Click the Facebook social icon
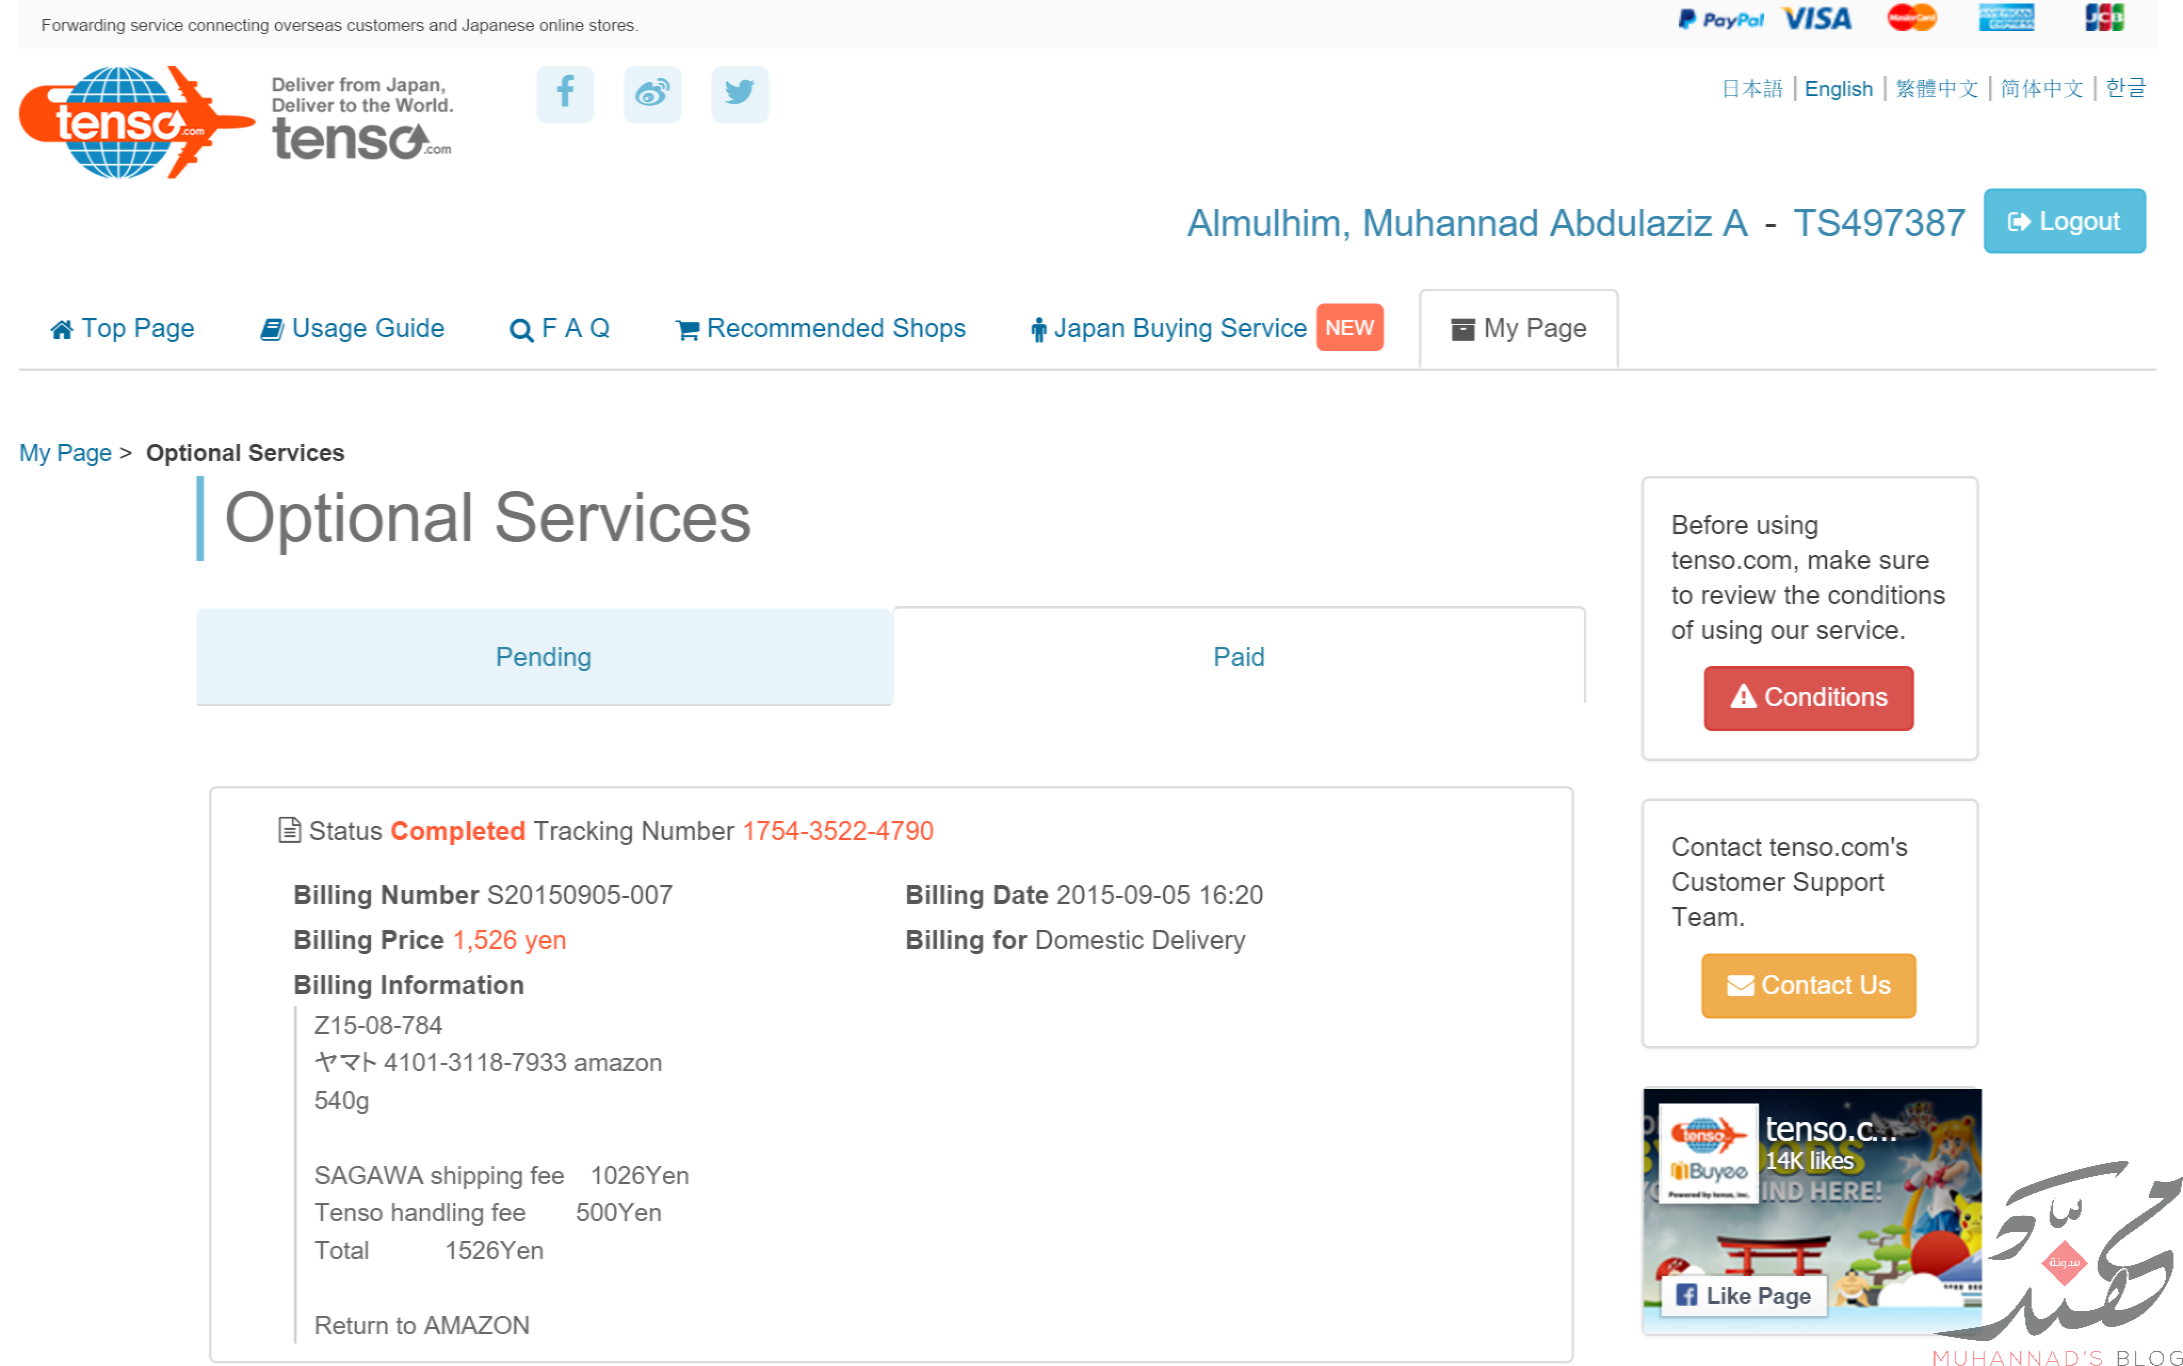Image resolution: width=2183 pixels, height=1366 pixels. (x=565, y=94)
